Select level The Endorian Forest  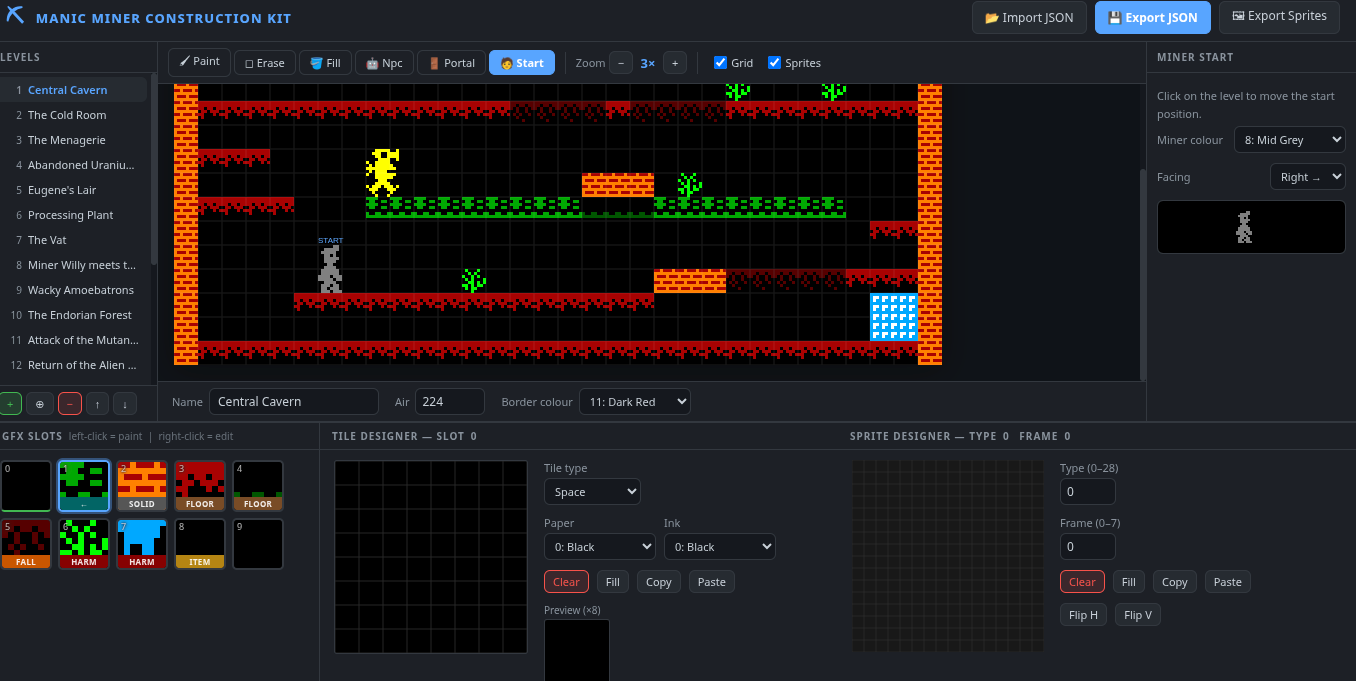pos(74,315)
